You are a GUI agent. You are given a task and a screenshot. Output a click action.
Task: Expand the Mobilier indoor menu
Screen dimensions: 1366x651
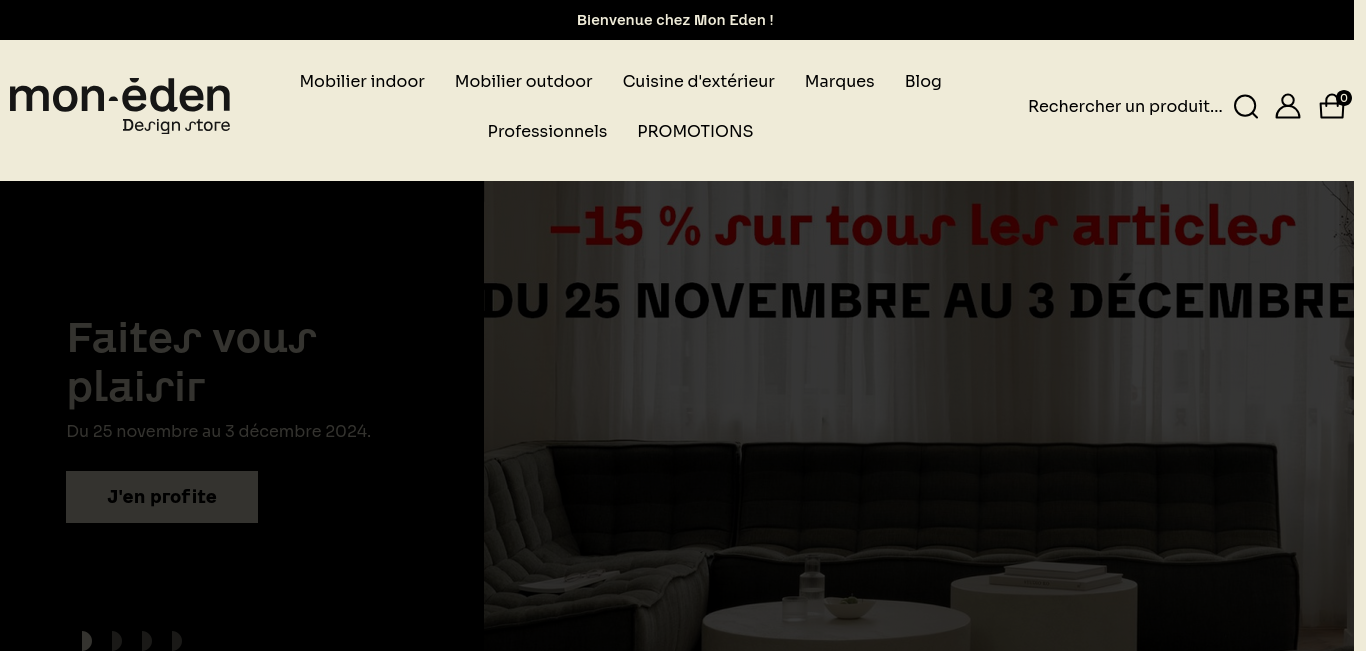coord(362,81)
